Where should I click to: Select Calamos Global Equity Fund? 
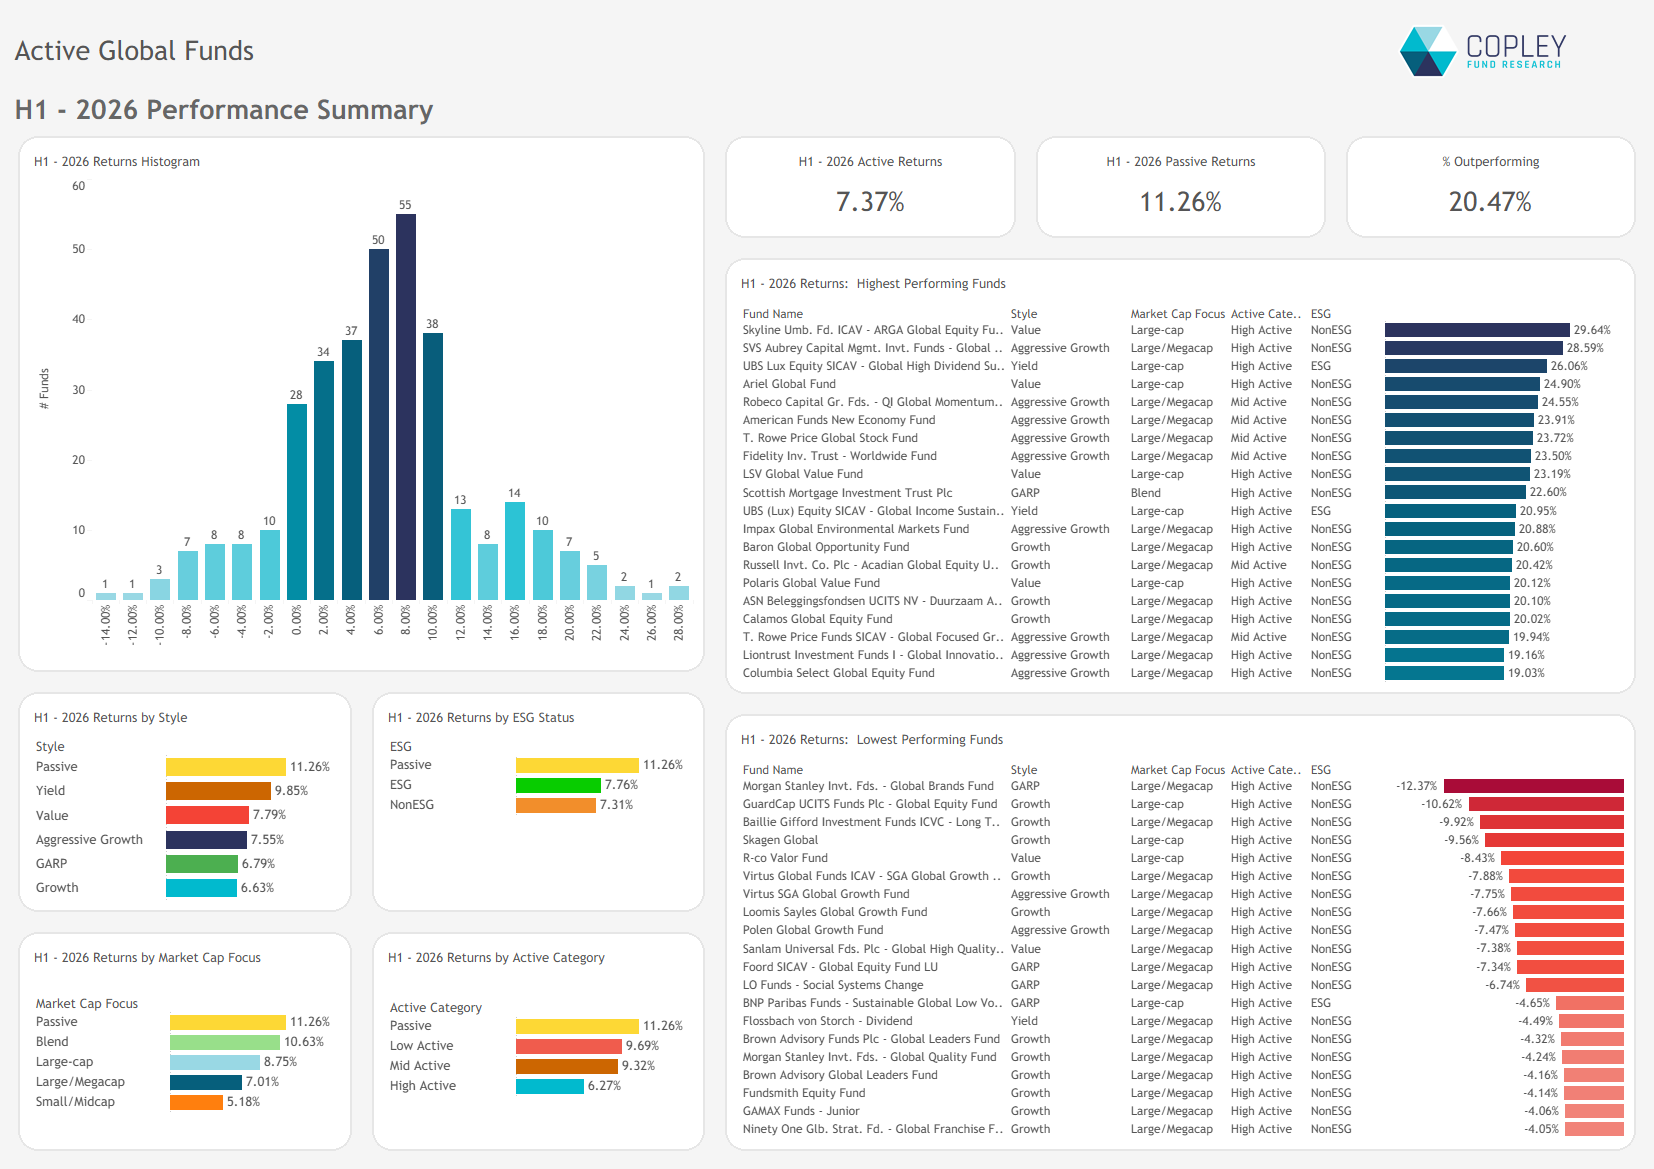click(817, 619)
